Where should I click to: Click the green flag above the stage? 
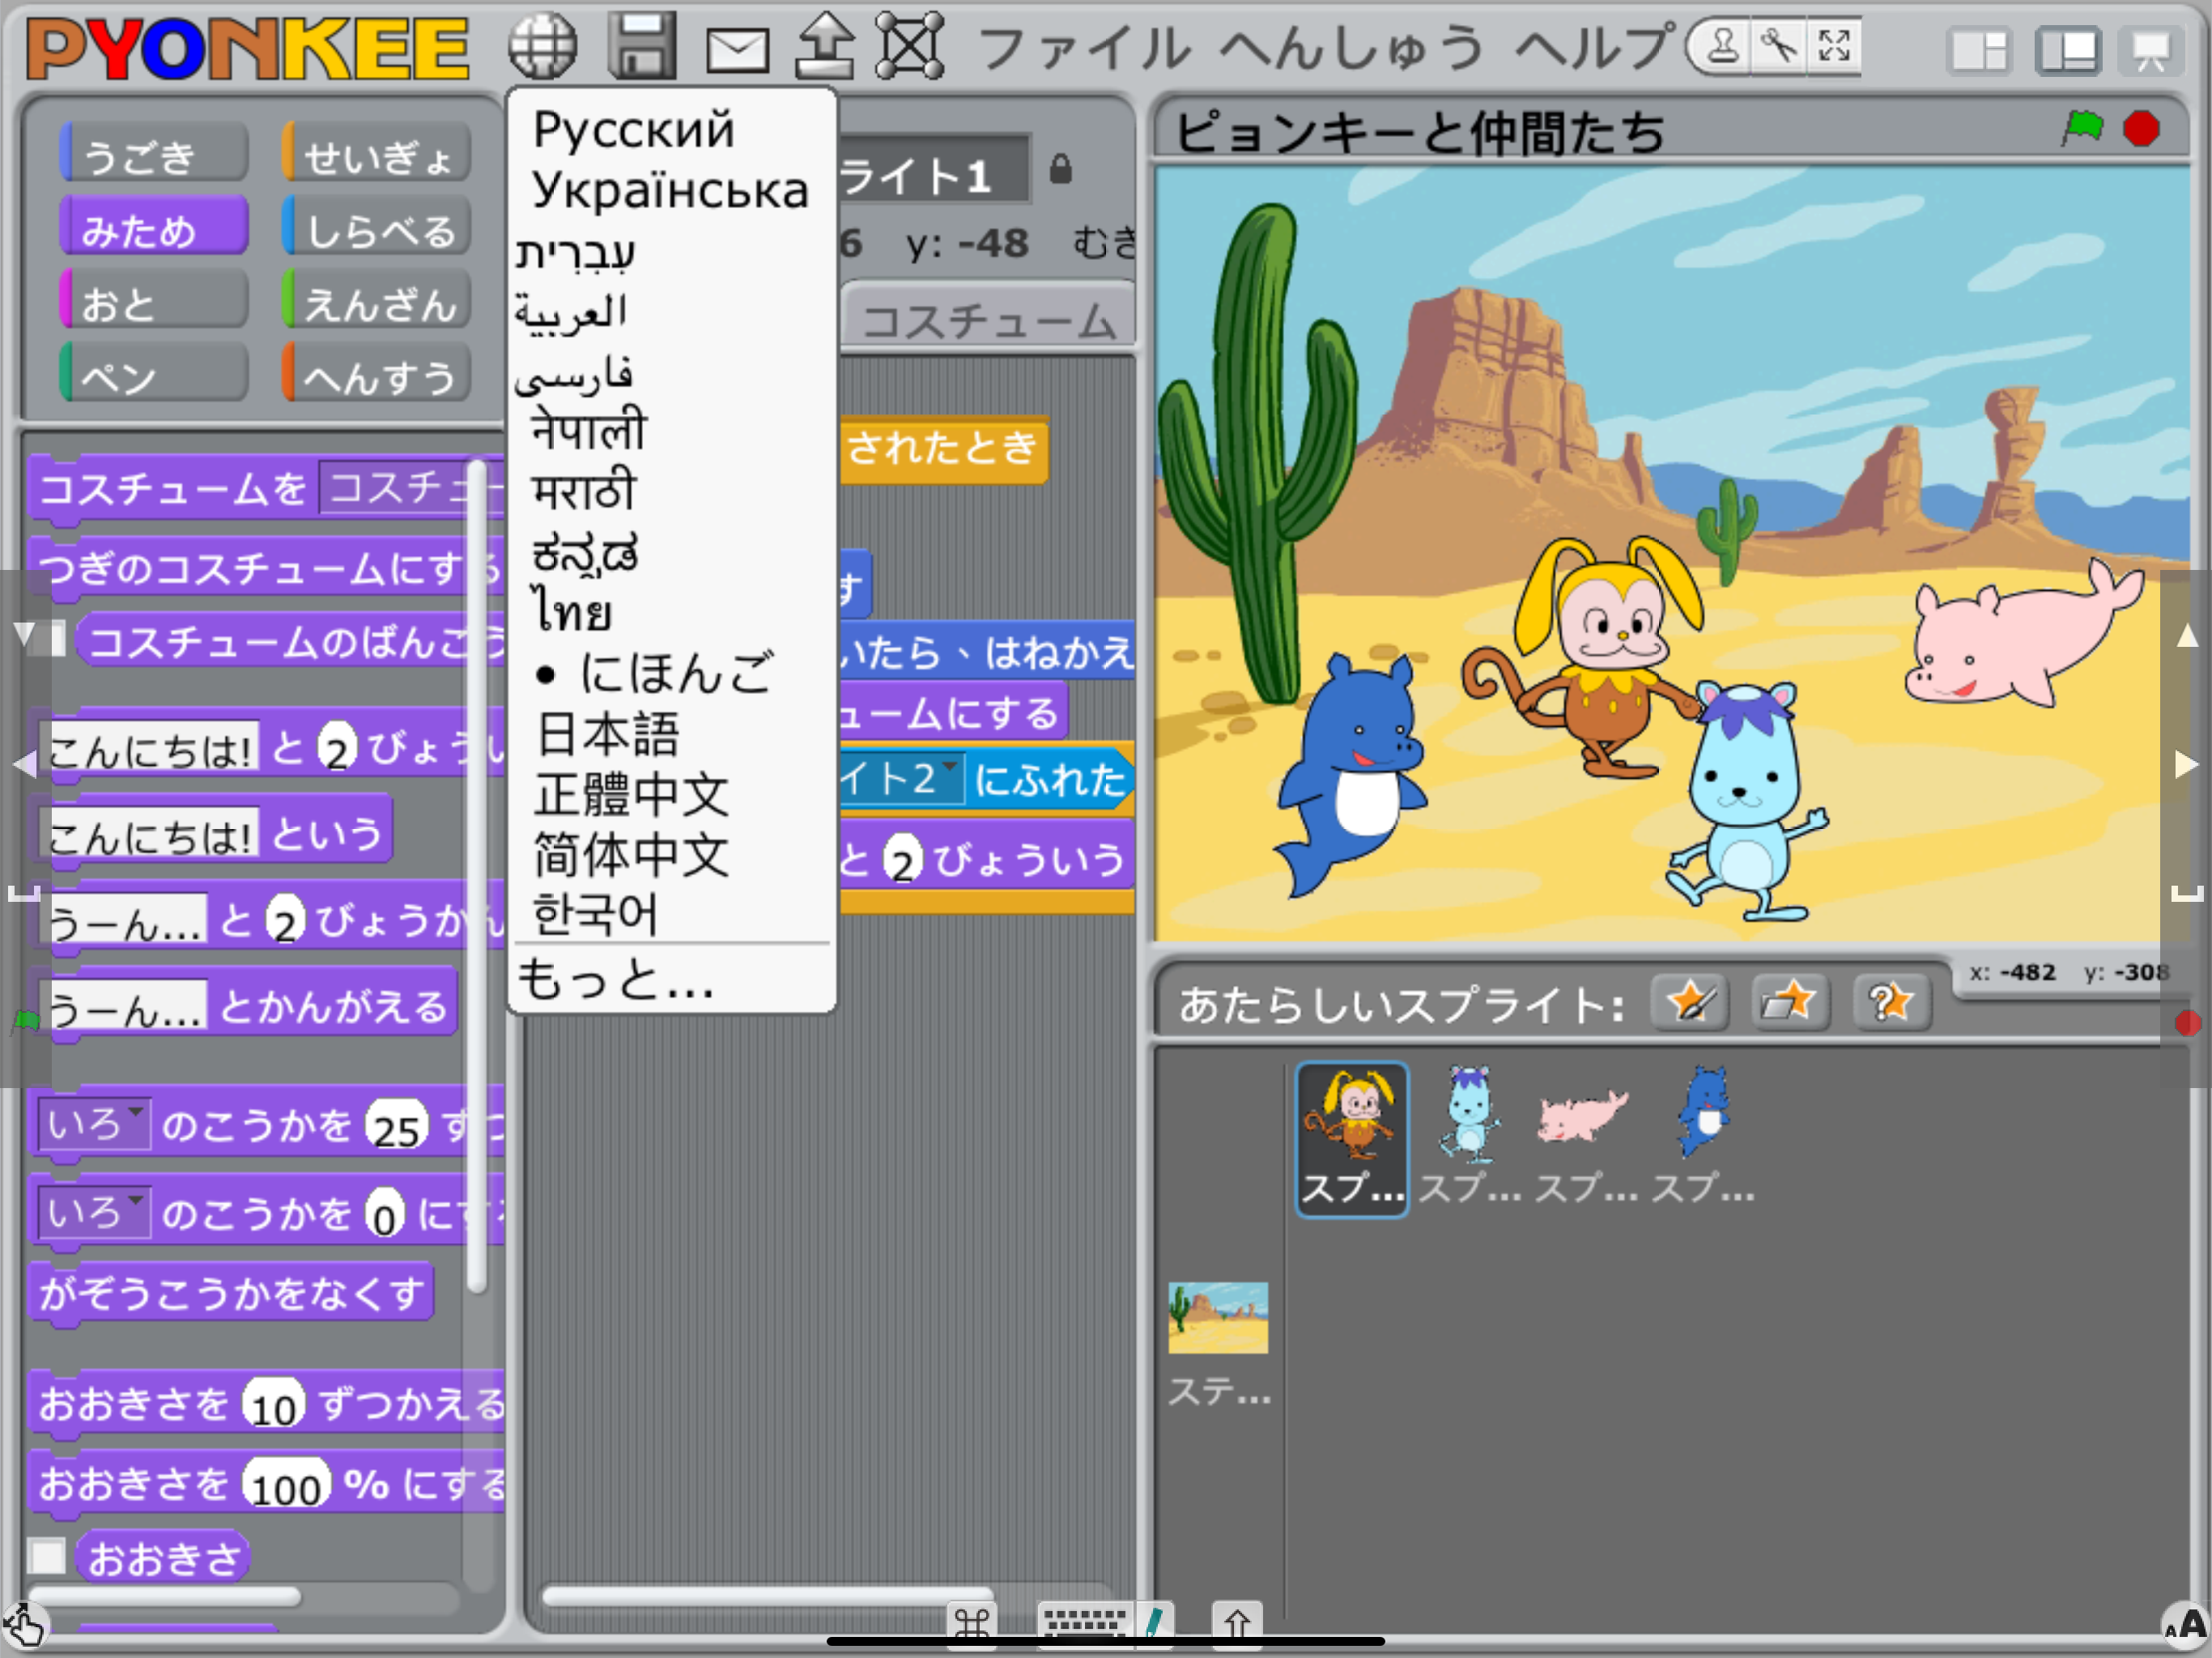tap(2082, 128)
